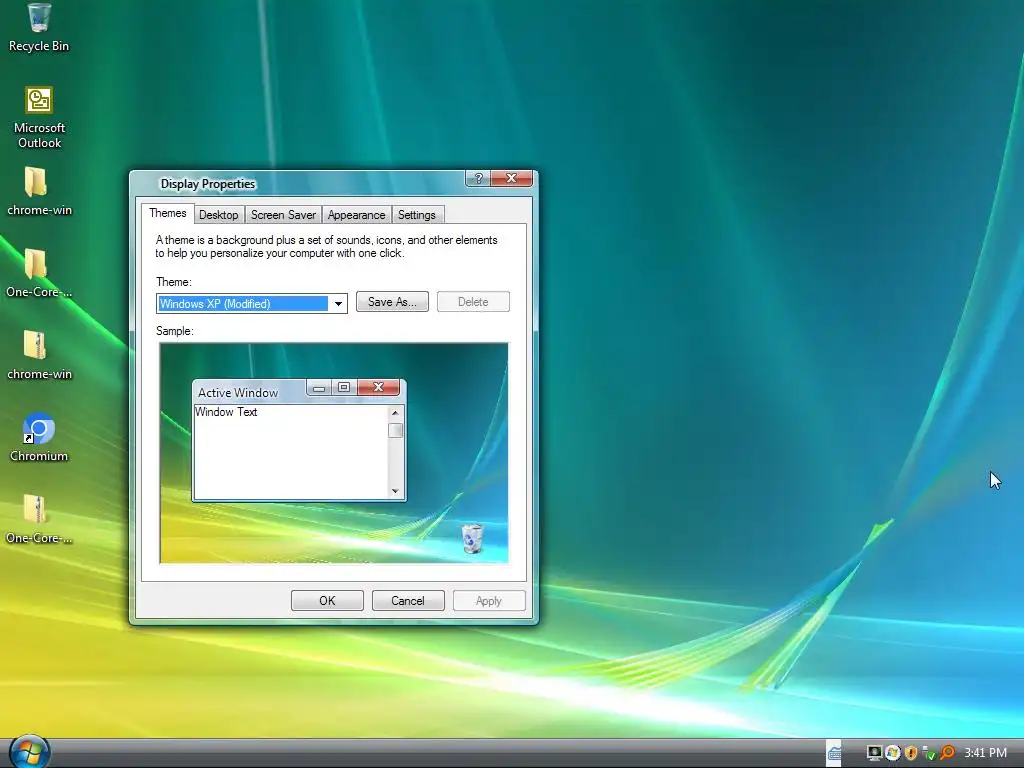Open the Screen Saver tab
The height and width of the screenshot is (768, 1024).
(x=283, y=215)
